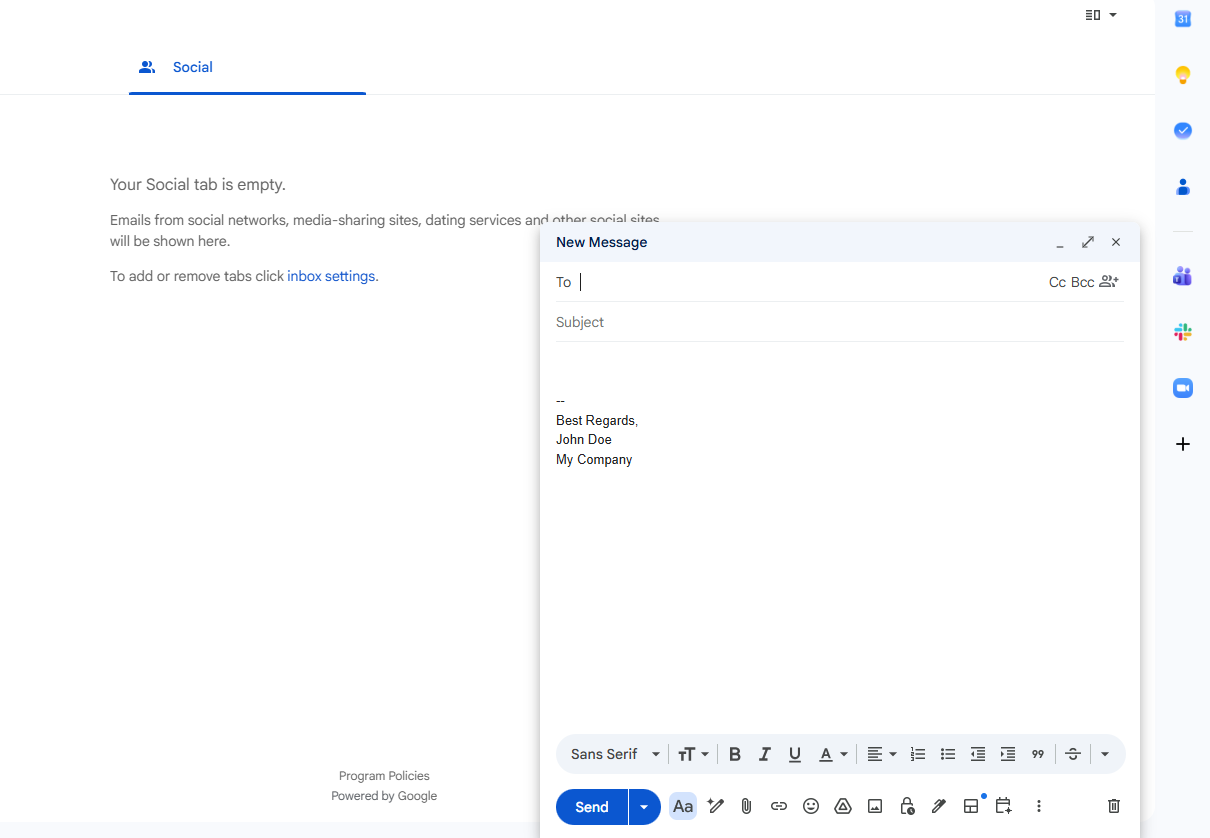Image resolution: width=1210 pixels, height=838 pixels.
Task: Add Cc recipients
Action: [x=1057, y=282]
